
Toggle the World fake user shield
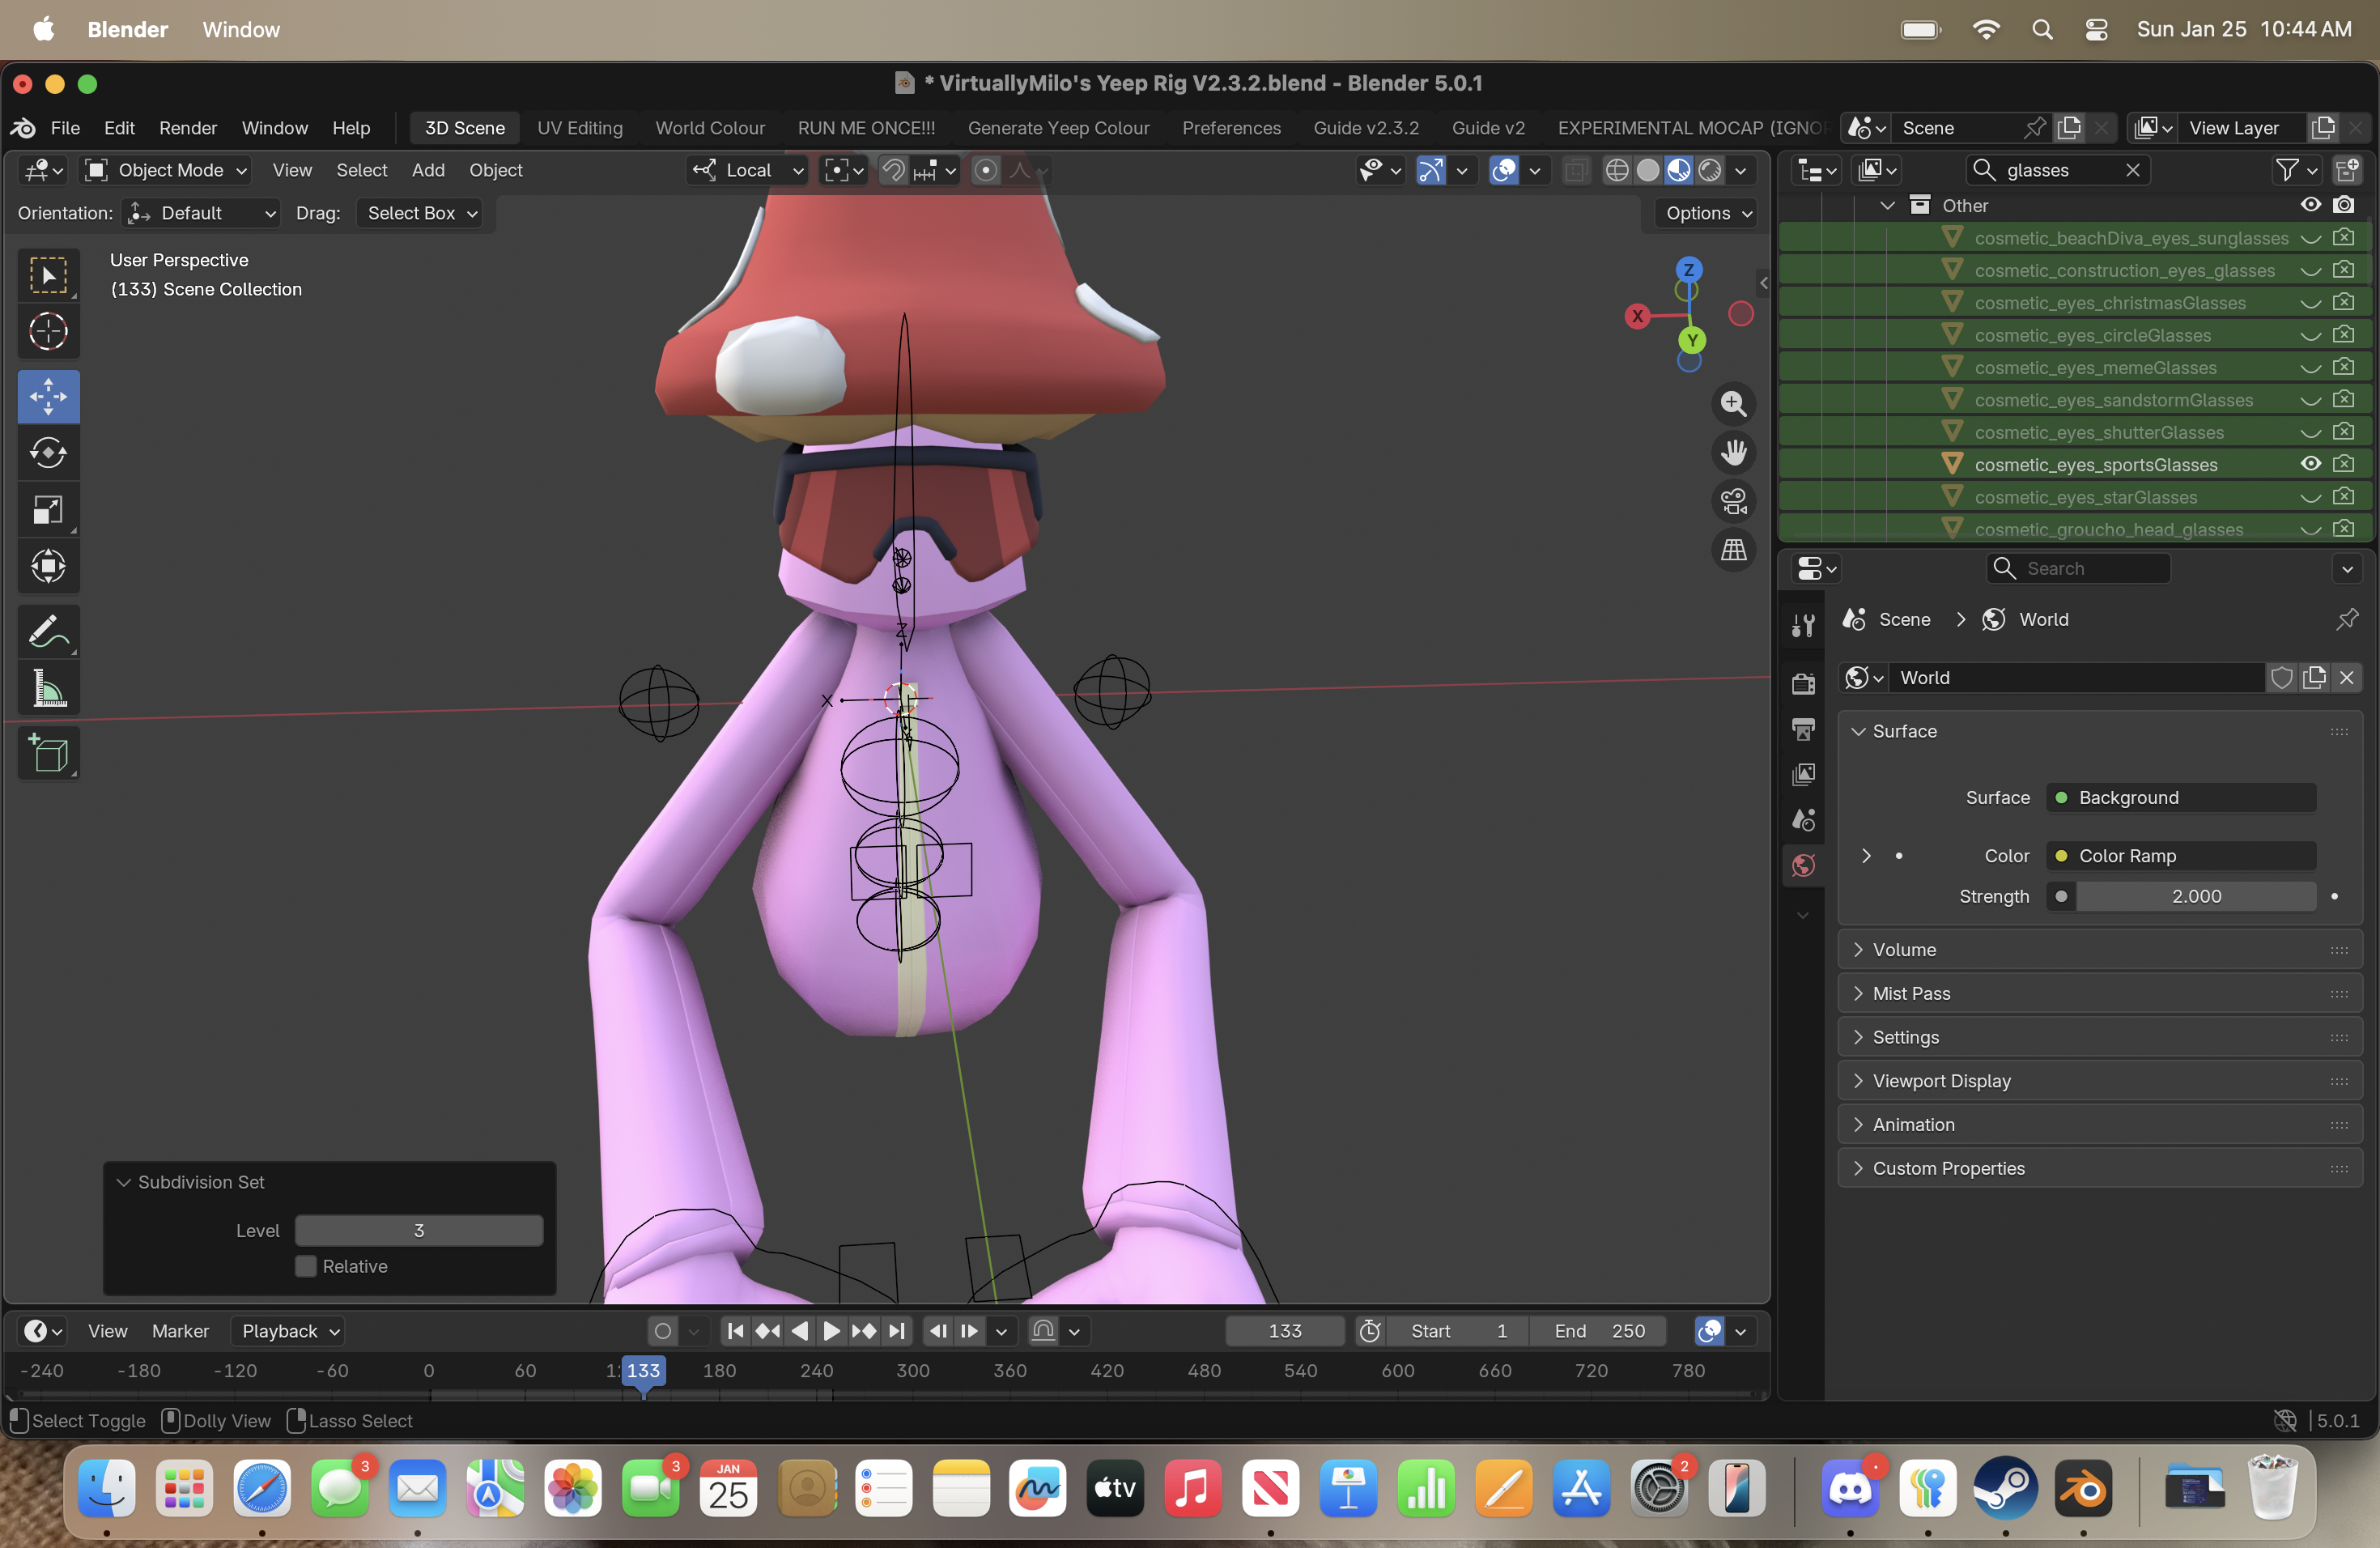pyautogui.click(x=2281, y=677)
